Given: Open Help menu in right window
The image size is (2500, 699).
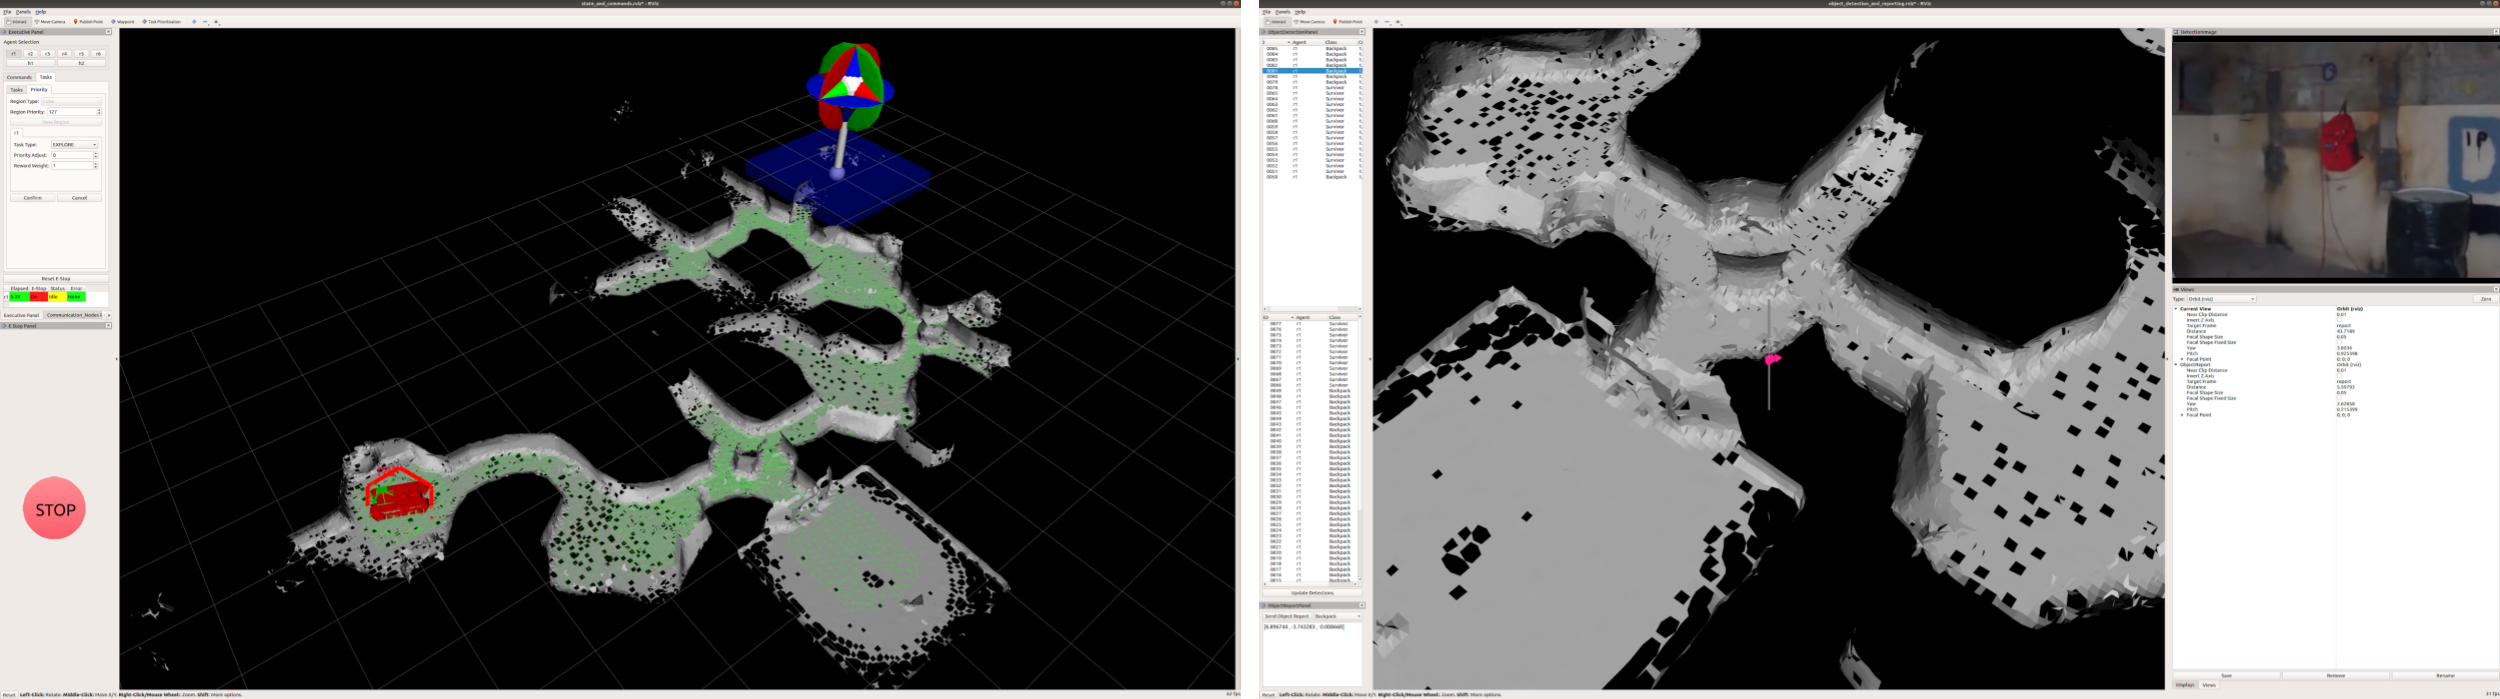Looking at the screenshot, I should 1300,12.
